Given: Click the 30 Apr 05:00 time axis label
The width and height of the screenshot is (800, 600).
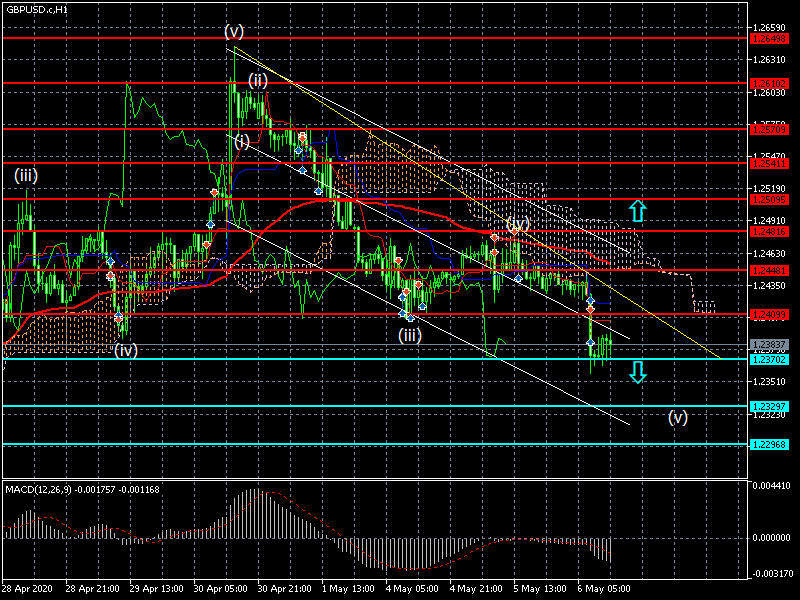Looking at the screenshot, I should click(x=220, y=588).
